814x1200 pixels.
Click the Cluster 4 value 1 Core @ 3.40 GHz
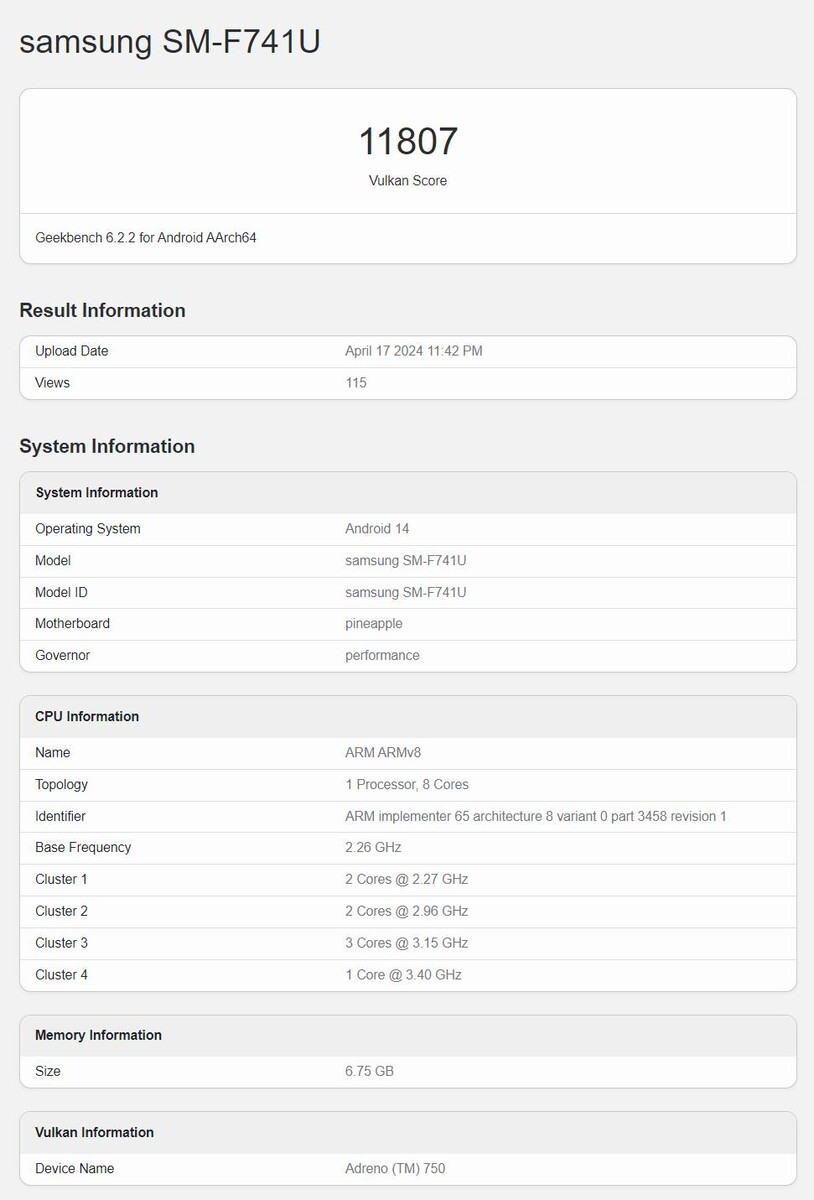[403, 975]
